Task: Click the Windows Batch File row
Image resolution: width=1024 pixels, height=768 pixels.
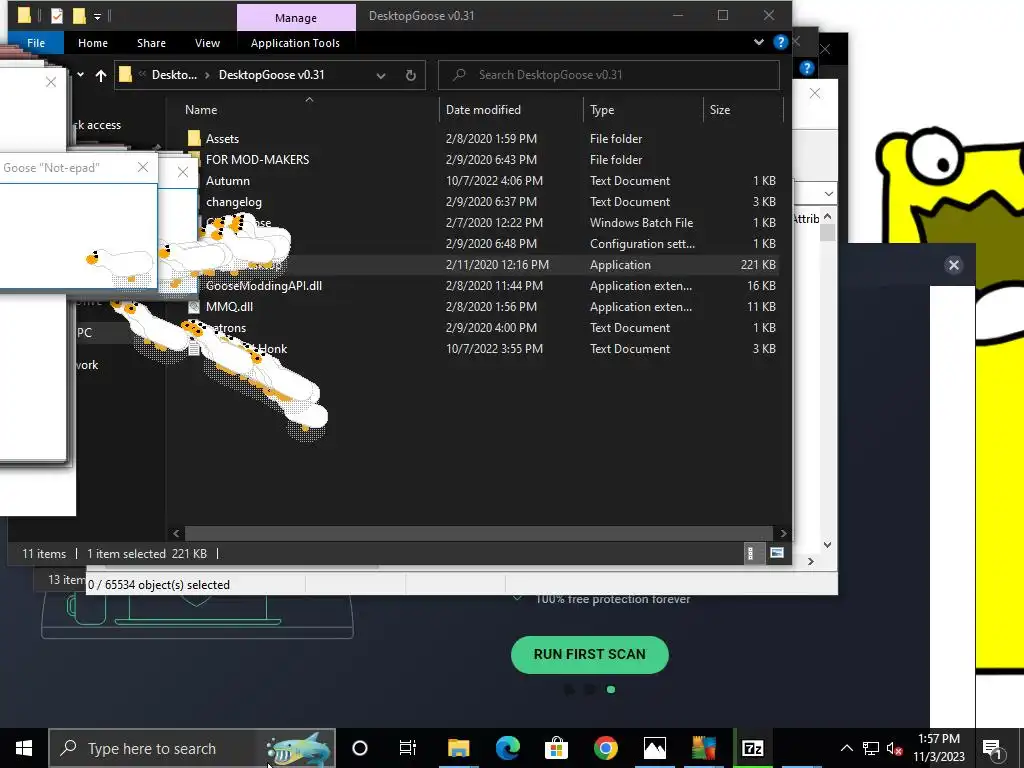Action: pos(481,223)
